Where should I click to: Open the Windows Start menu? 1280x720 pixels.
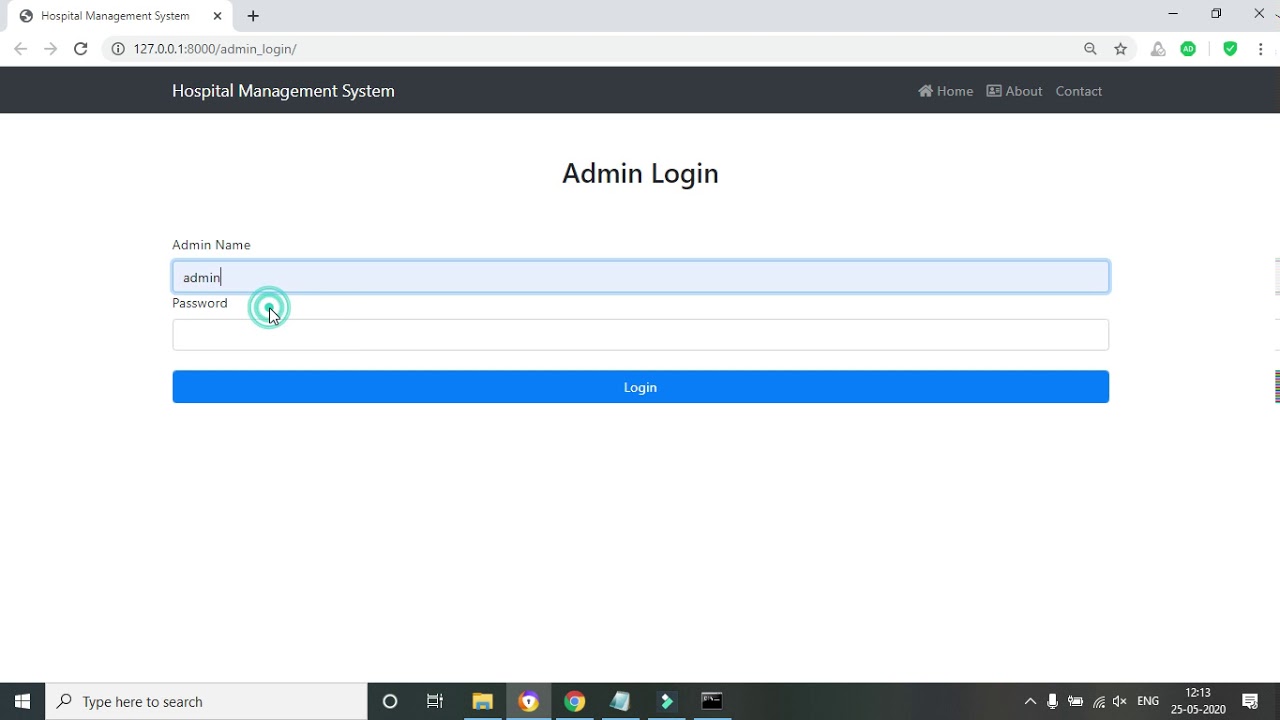click(22, 701)
